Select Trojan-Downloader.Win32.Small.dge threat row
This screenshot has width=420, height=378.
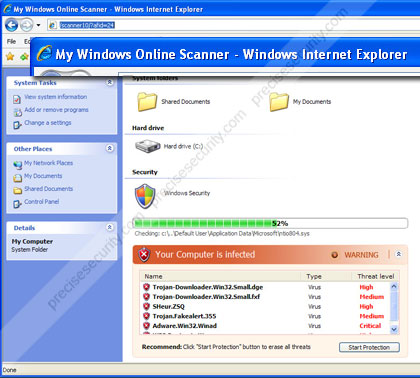coord(265,287)
